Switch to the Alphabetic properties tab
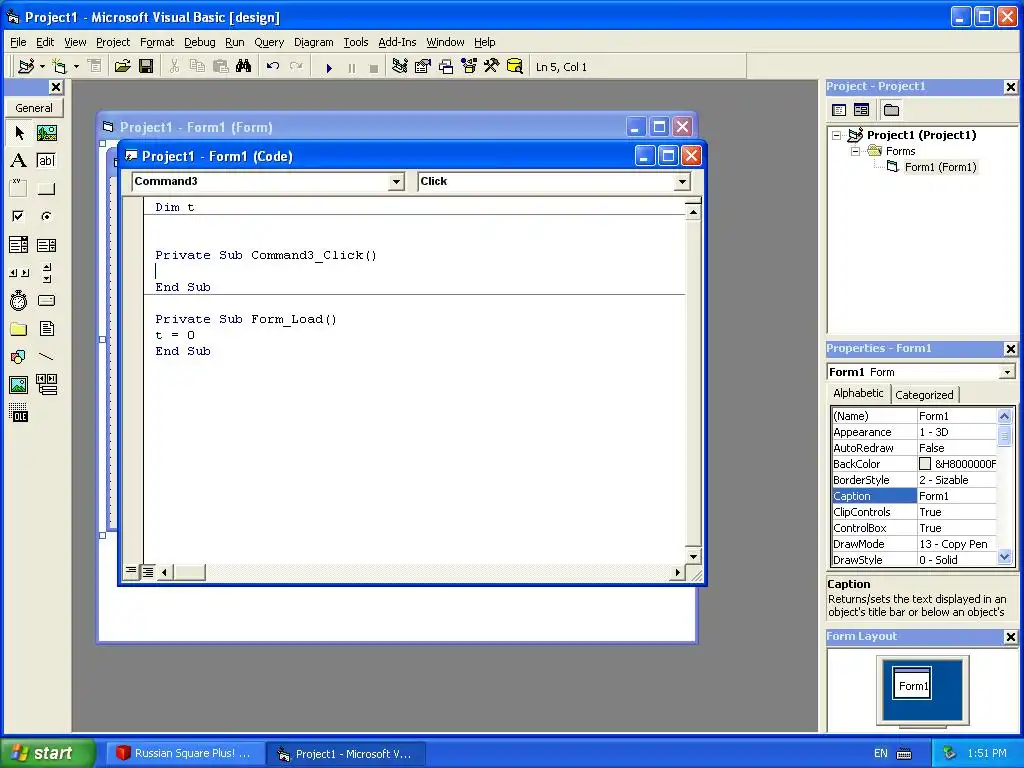The image size is (1024, 768). pyautogui.click(x=858, y=393)
